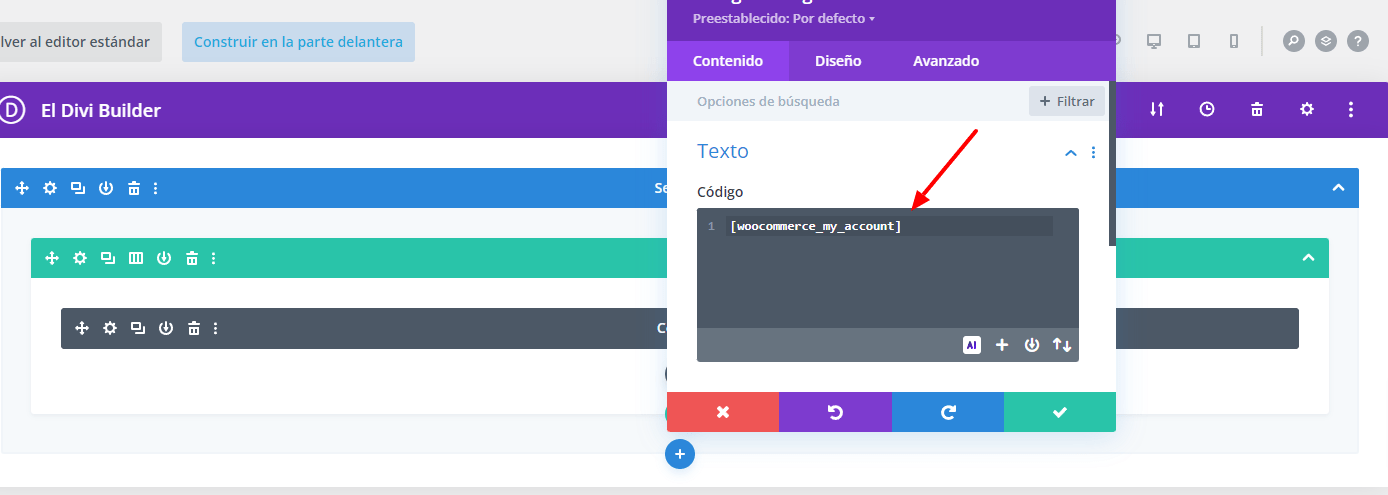
Task: Add new section blue plus button
Action: pos(680,454)
